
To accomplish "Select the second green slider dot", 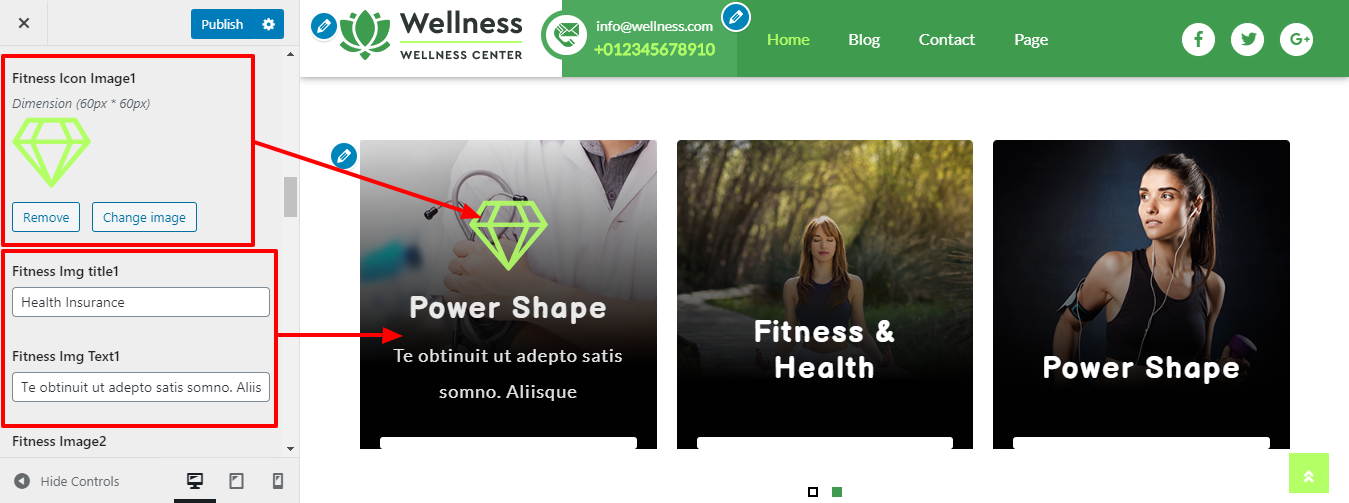I will pyautogui.click(x=837, y=492).
